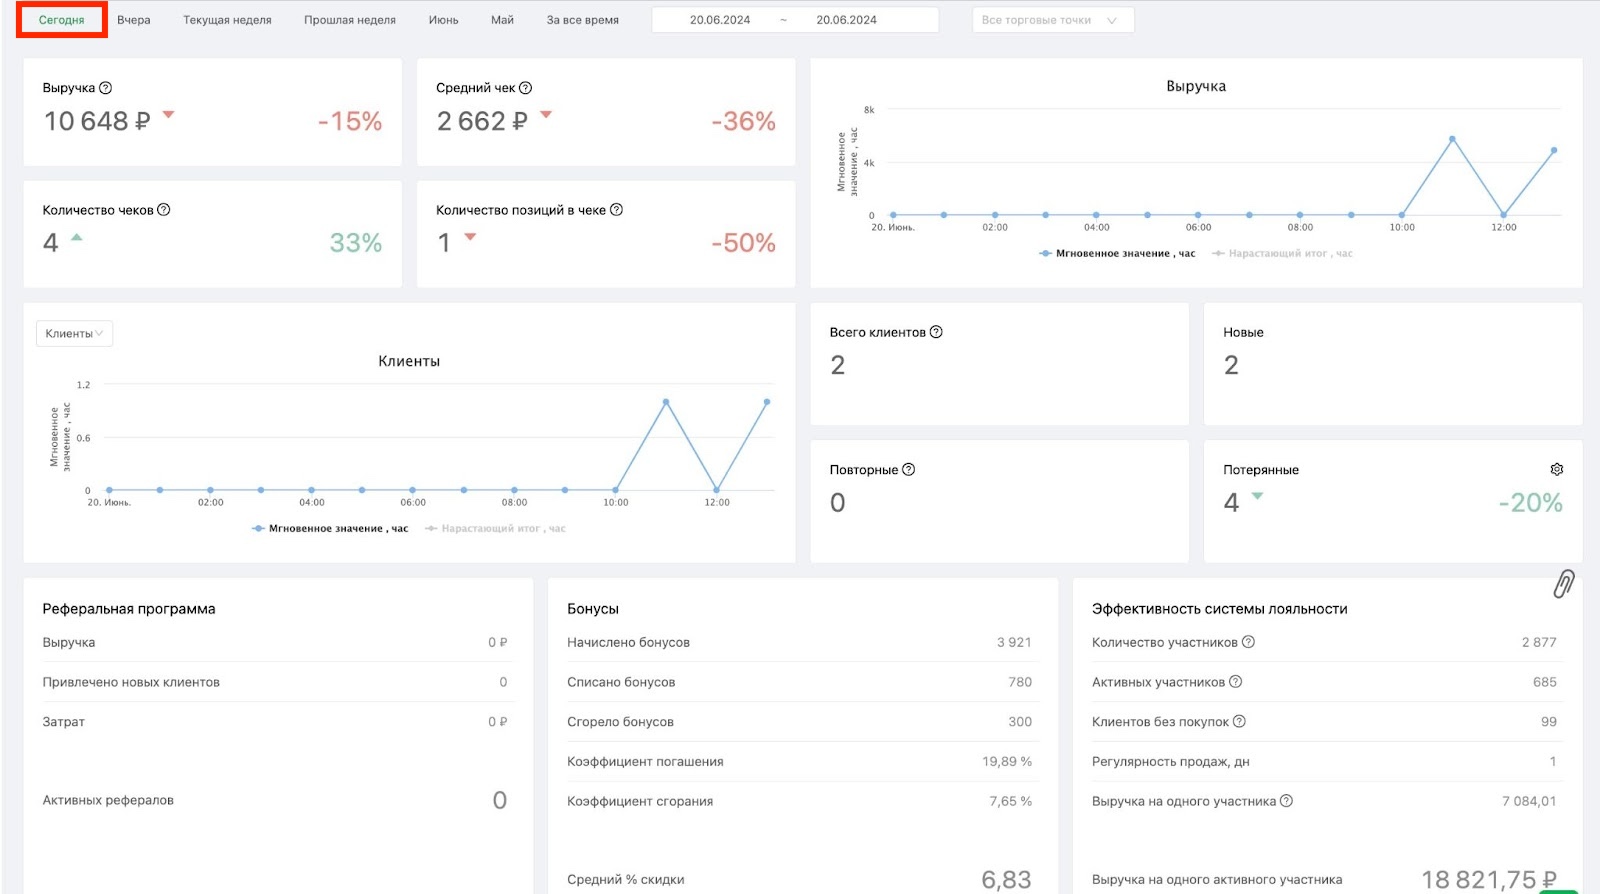Viewport: 1600px width, 894px height.
Task: Click help icon beside Средний чек
Action: click(x=526, y=88)
